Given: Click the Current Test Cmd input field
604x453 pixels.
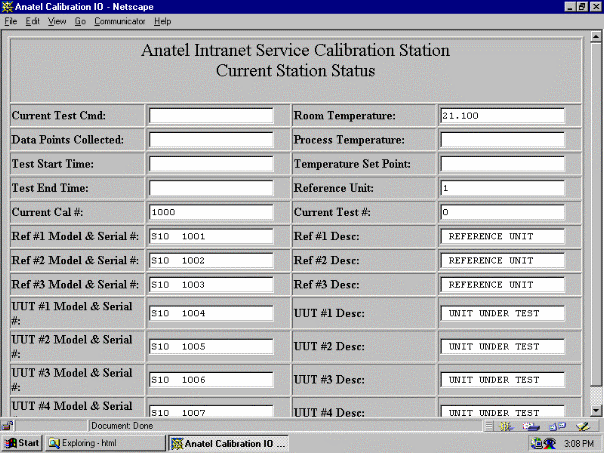Looking at the screenshot, I should [211, 116].
